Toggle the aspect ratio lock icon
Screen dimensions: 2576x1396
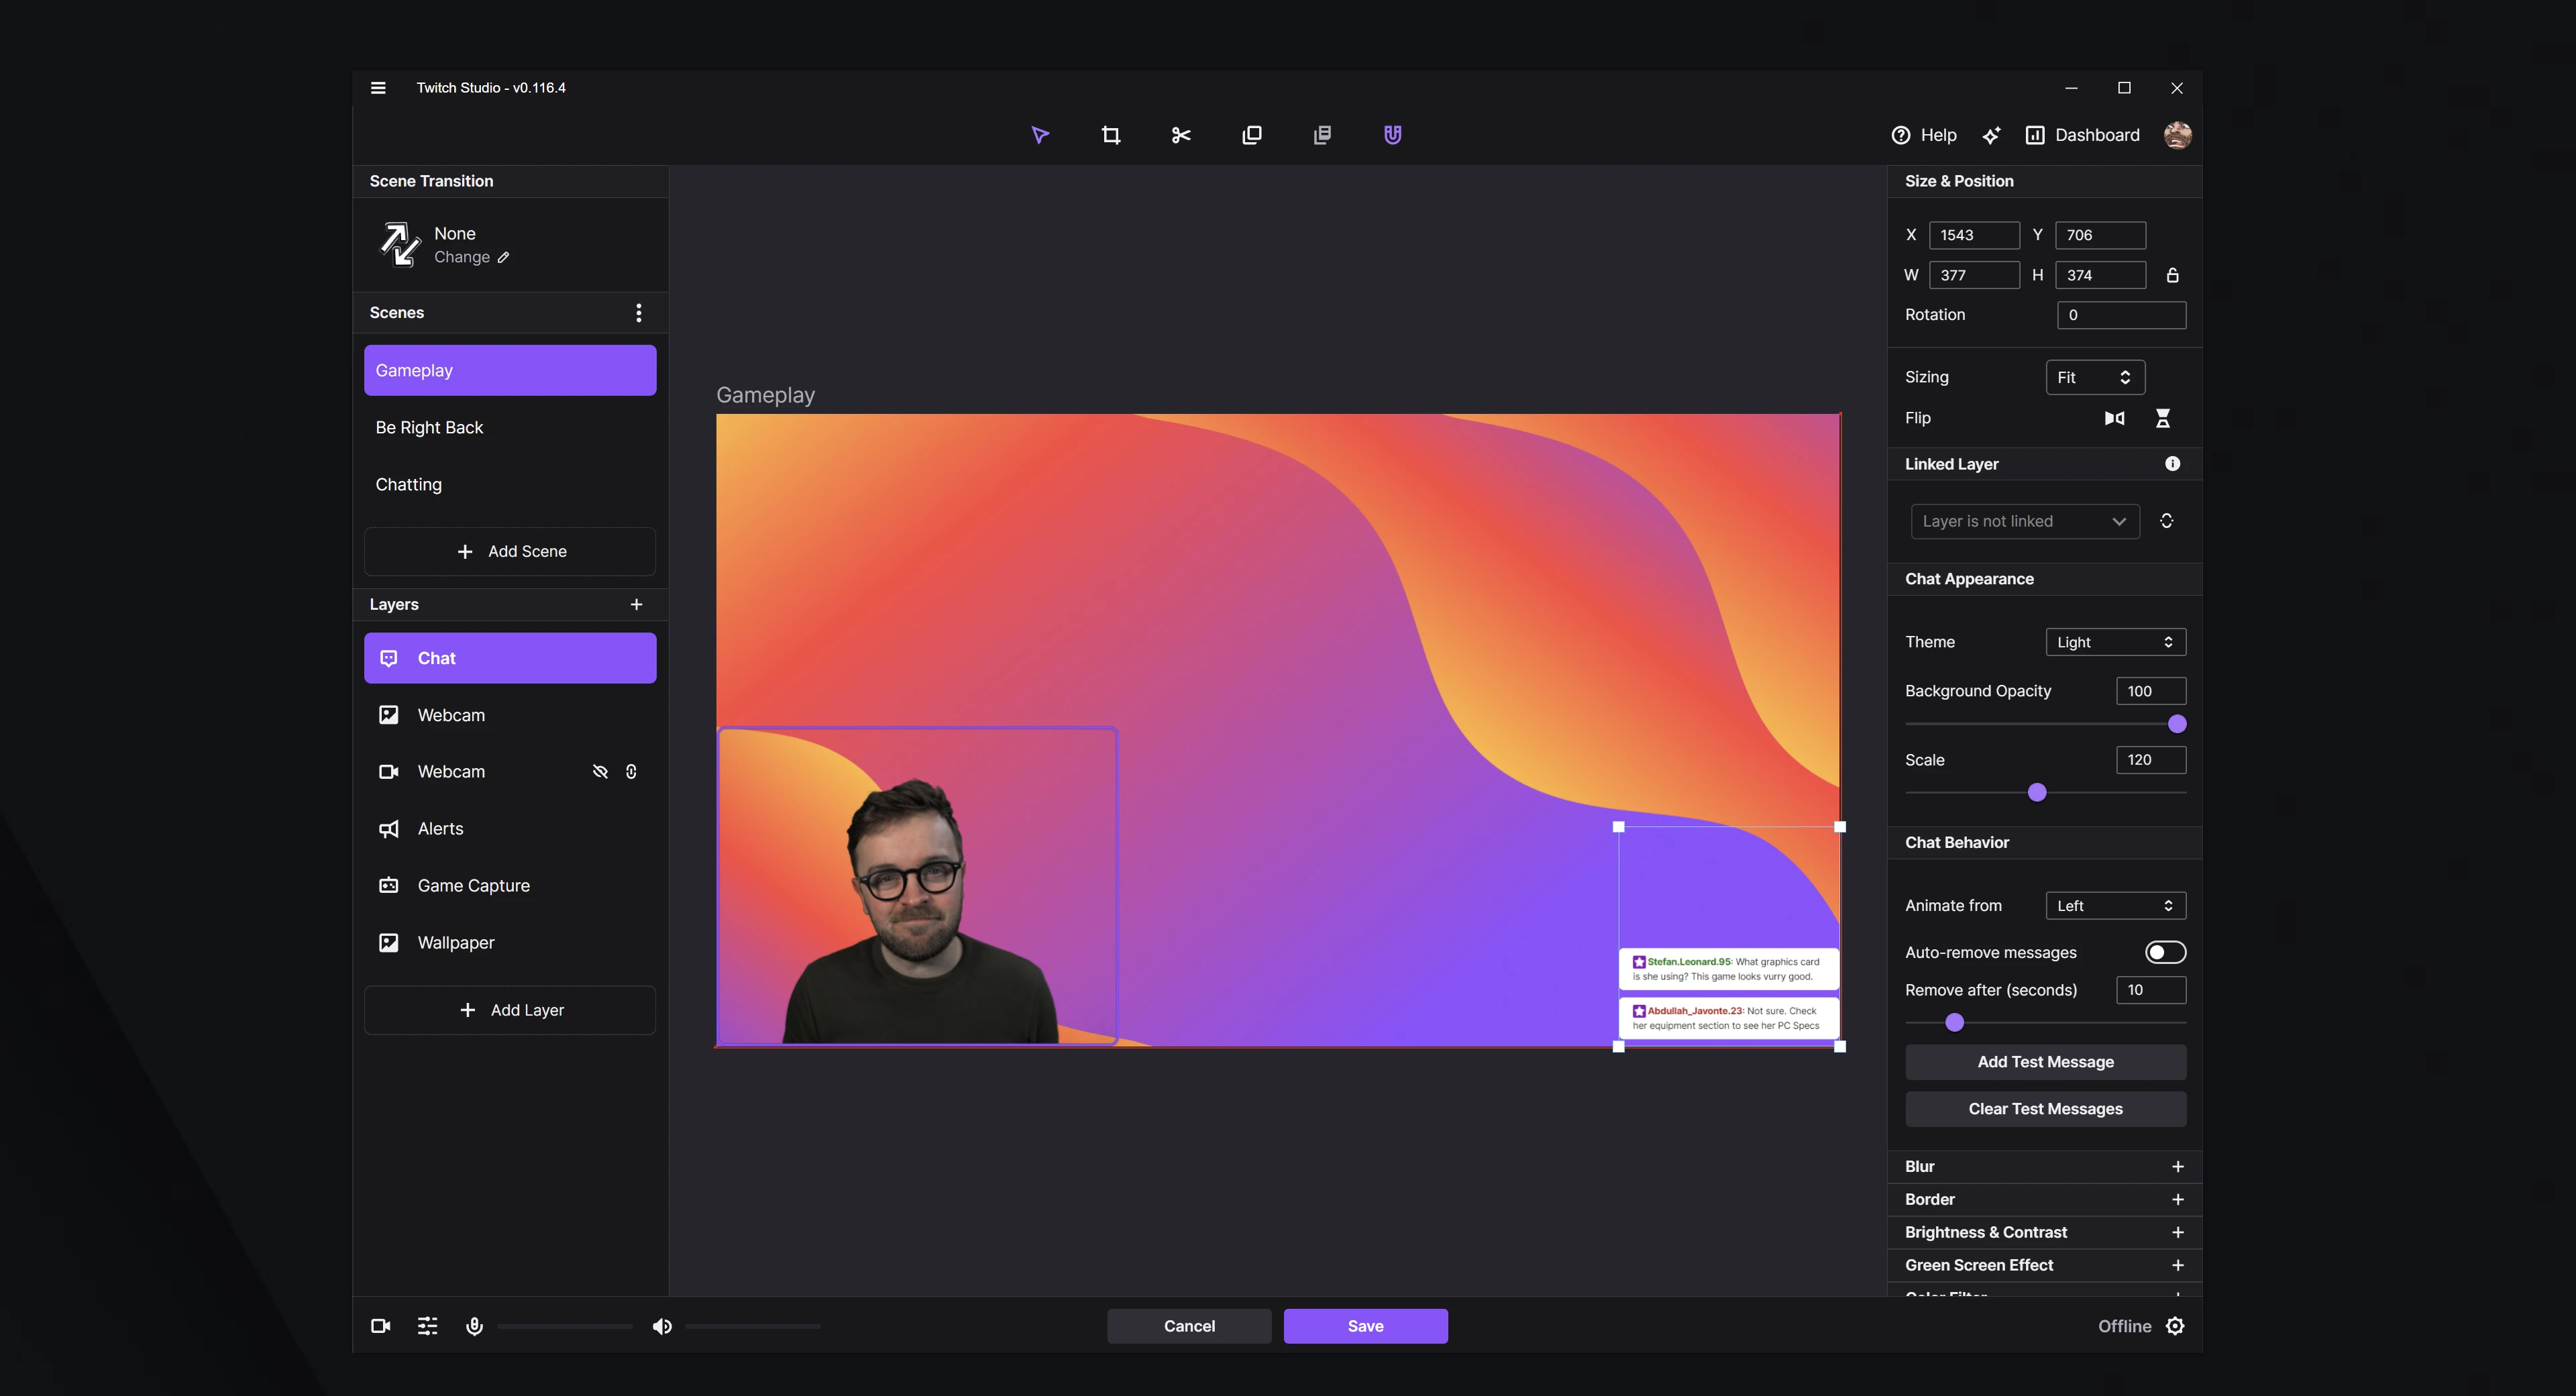2172,275
